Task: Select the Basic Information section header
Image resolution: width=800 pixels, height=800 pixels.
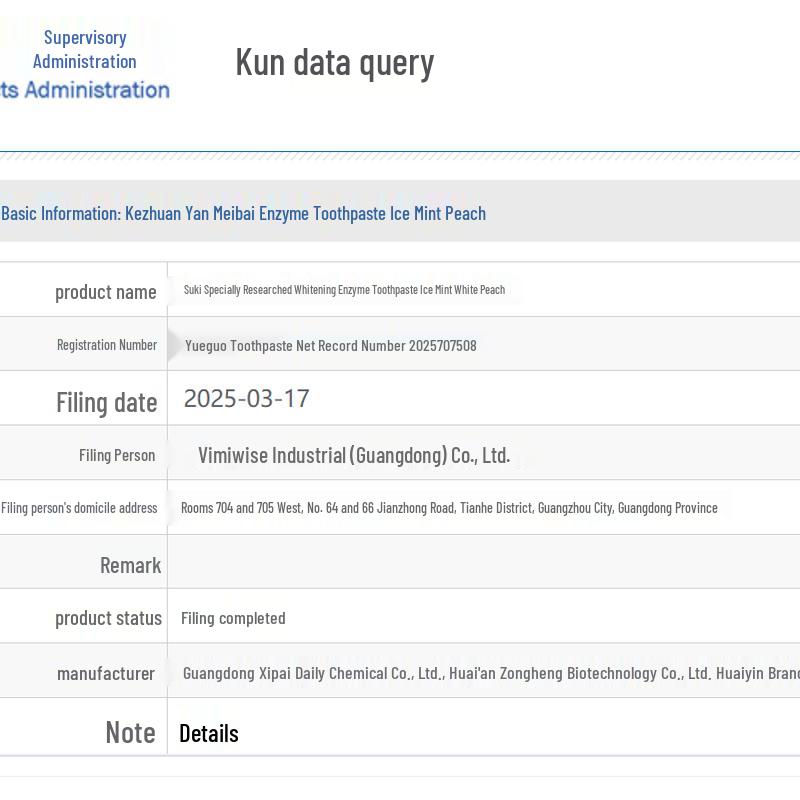Action: click(243, 213)
